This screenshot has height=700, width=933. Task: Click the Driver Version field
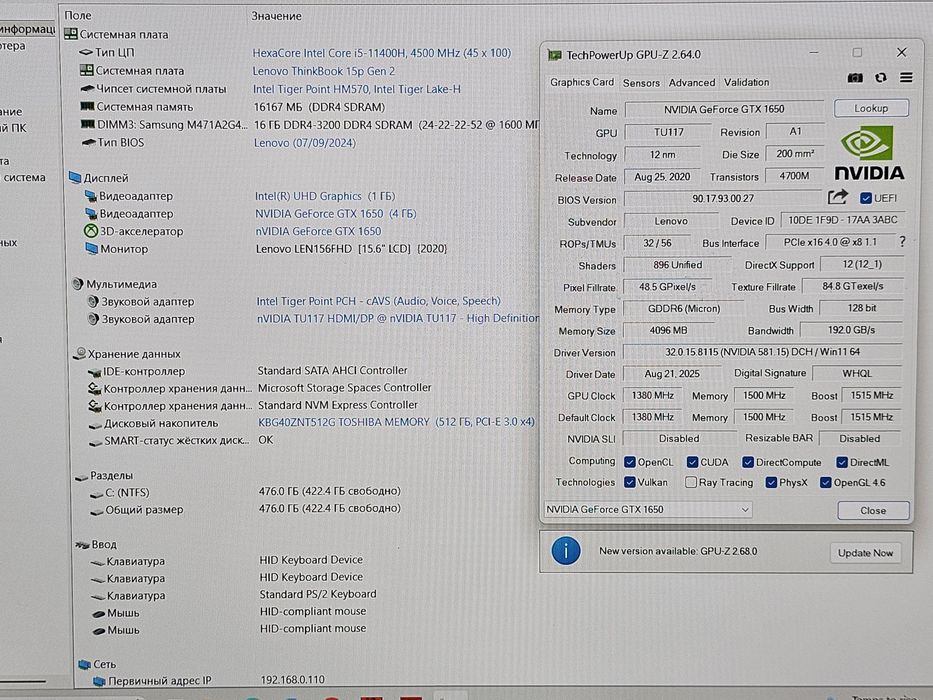point(762,352)
